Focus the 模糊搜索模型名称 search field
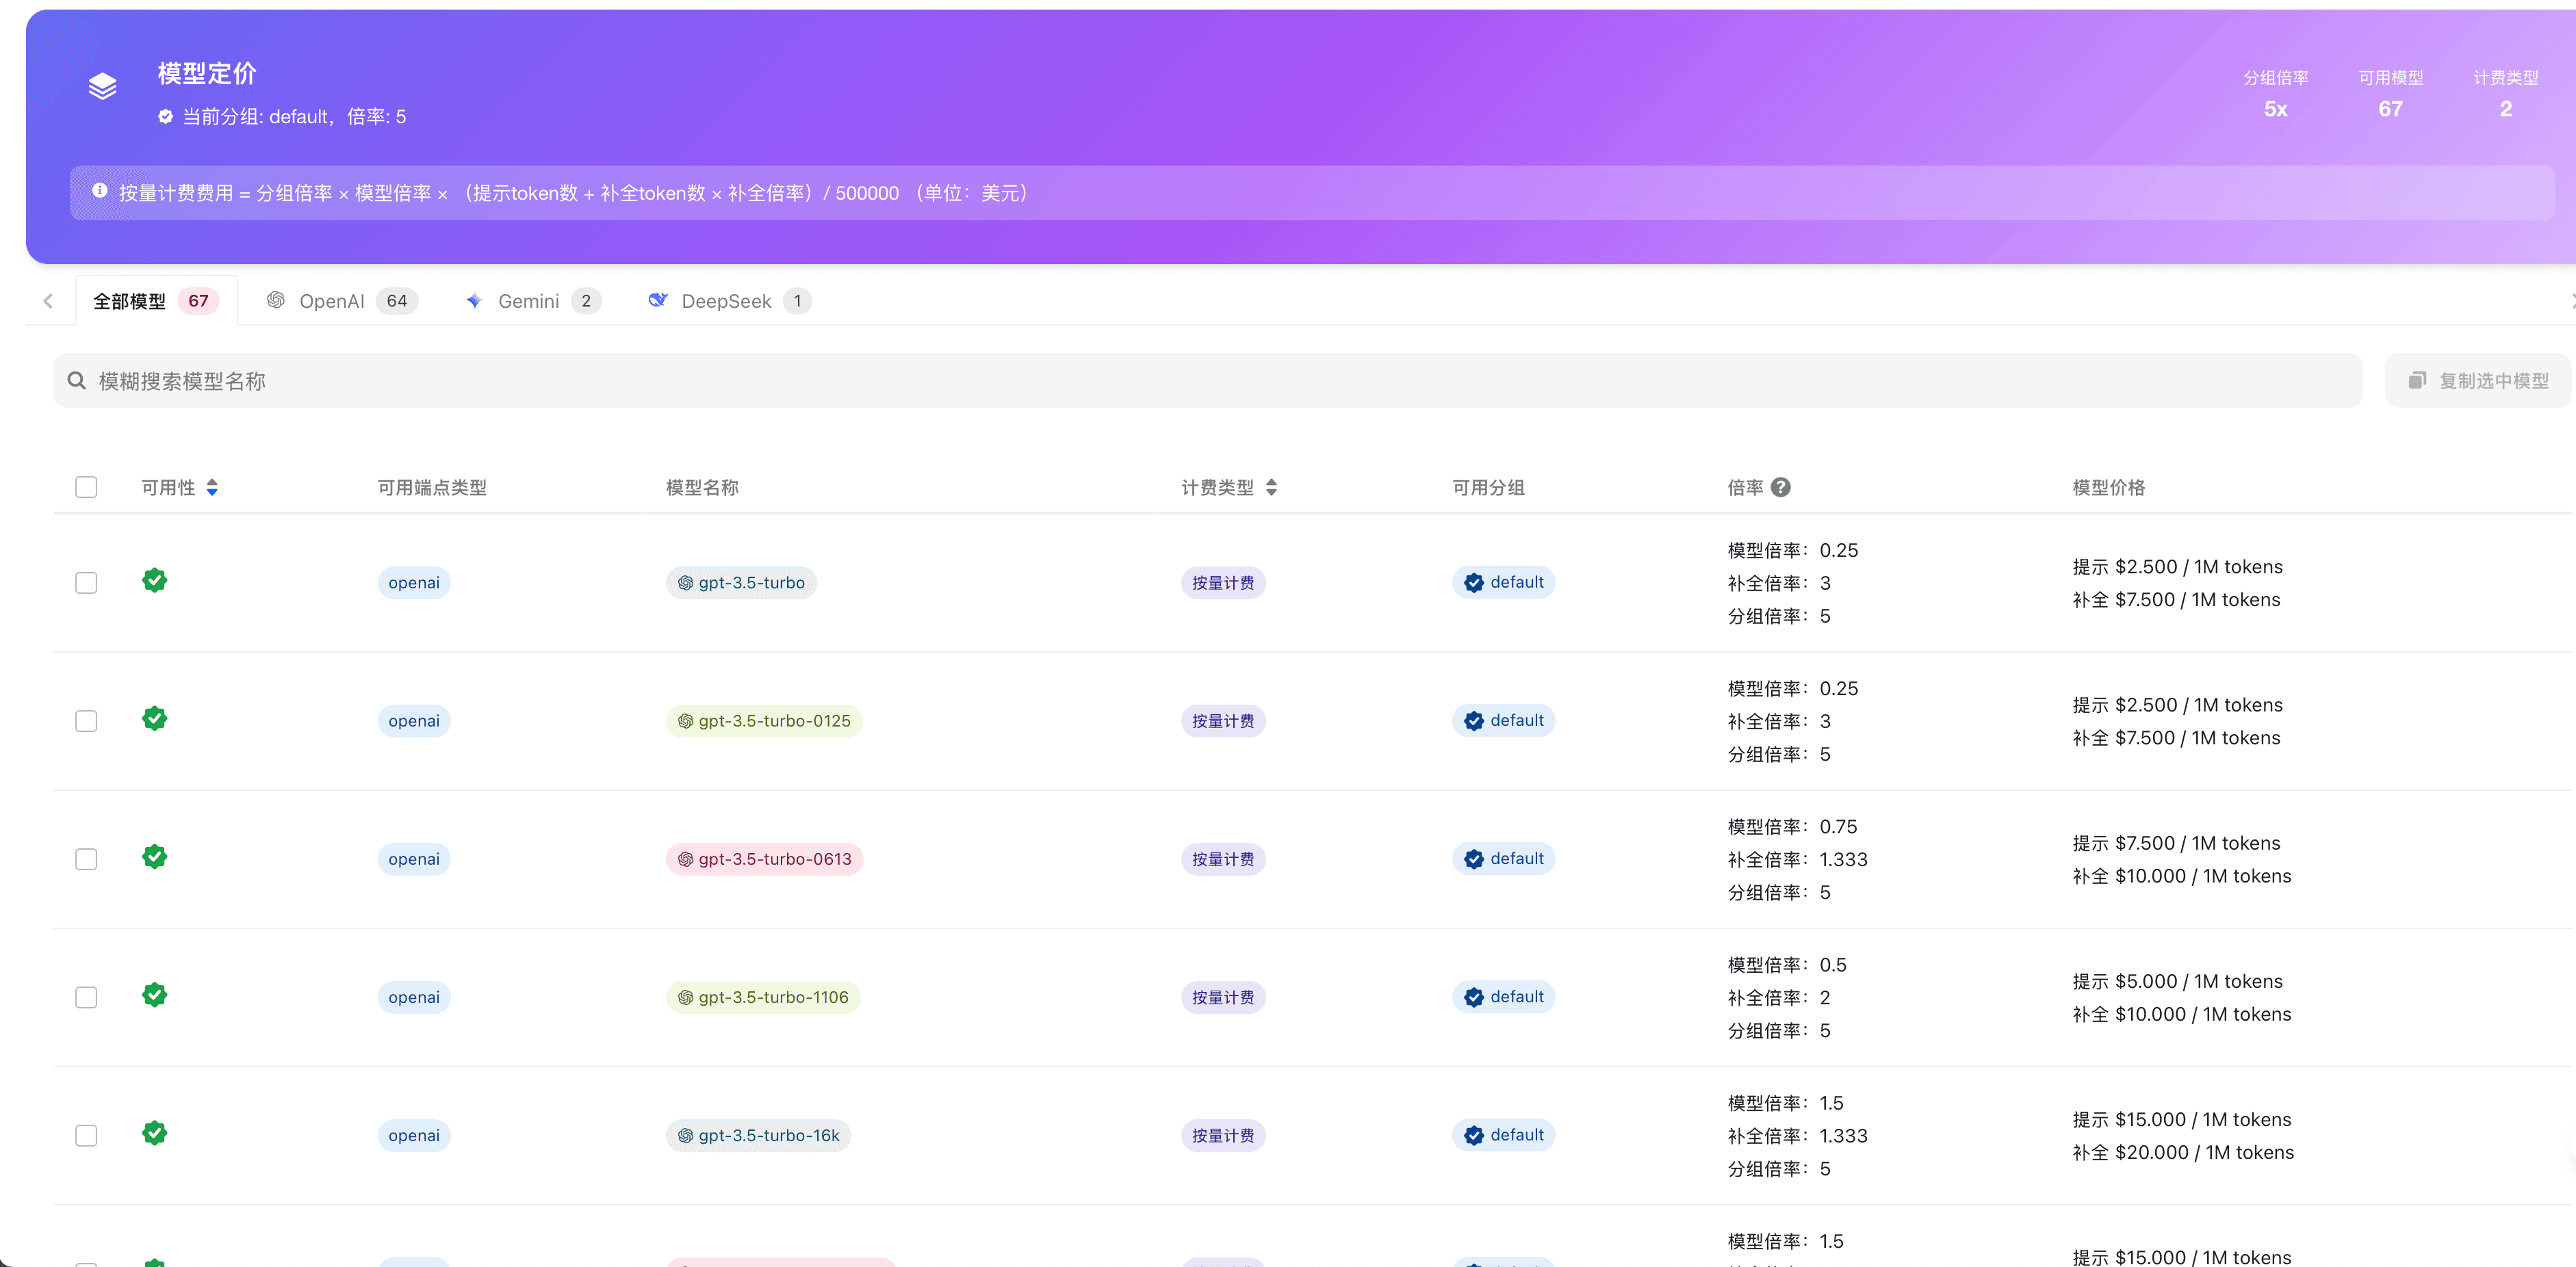 point(1200,381)
